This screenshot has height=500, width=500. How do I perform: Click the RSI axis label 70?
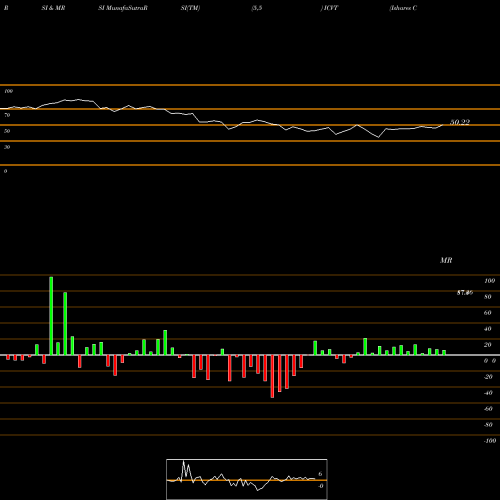7,115
